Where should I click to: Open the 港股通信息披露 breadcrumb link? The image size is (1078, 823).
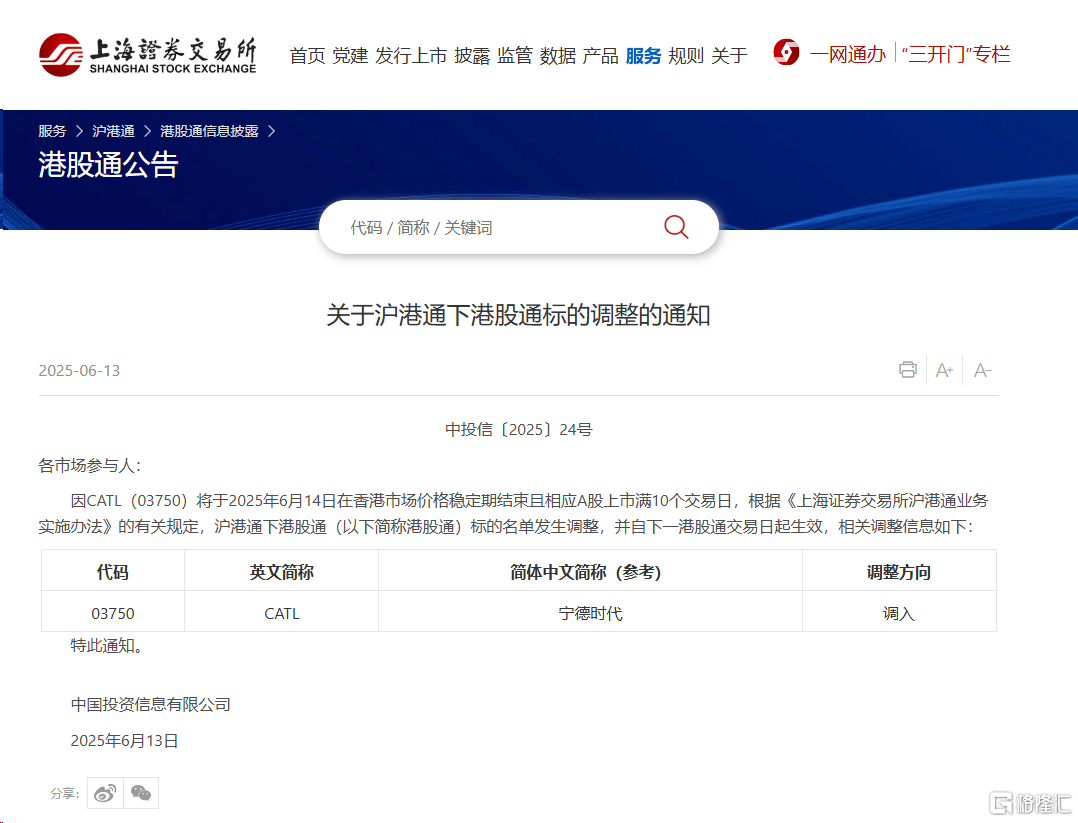click(x=209, y=130)
